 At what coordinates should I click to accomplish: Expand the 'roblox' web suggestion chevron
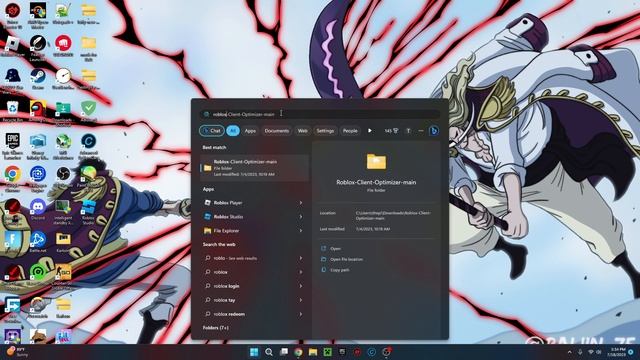click(x=301, y=272)
